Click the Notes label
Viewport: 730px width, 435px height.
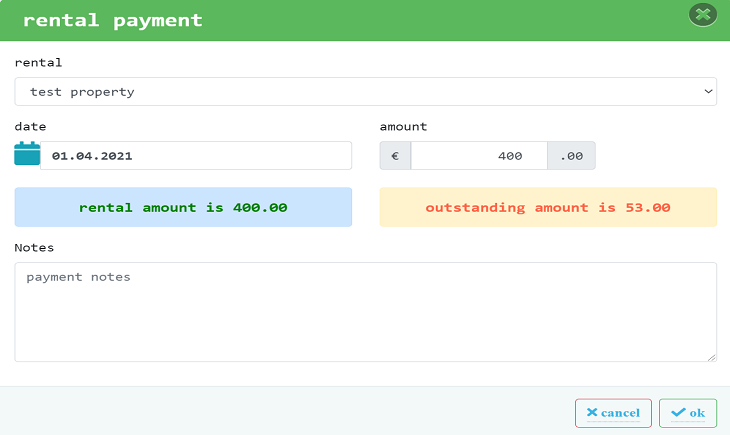click(34, 247)
